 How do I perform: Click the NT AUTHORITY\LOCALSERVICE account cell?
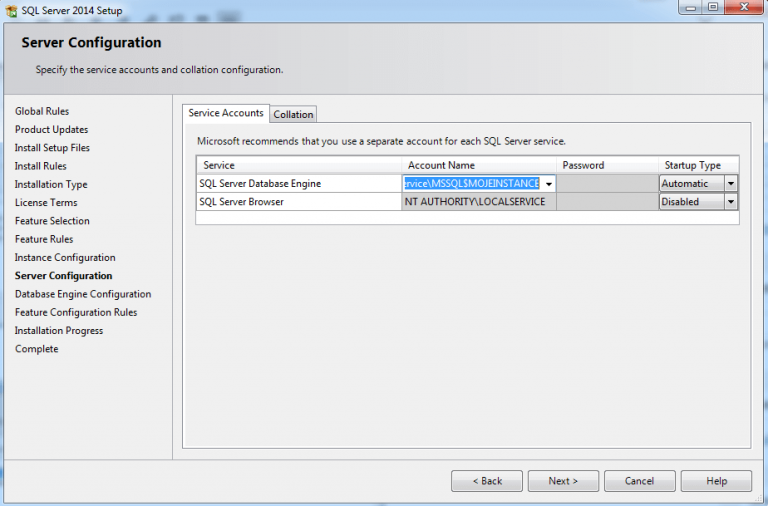click(x=479, y=202)
